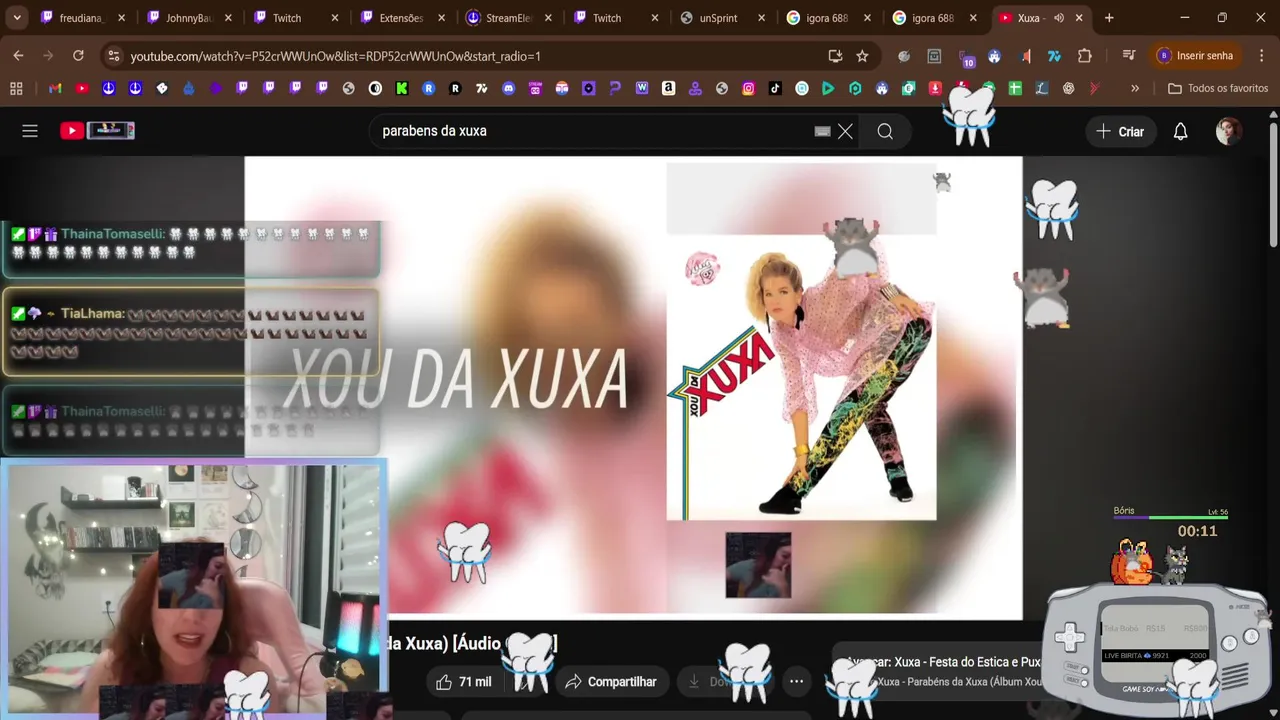Open the apps grid in bookmarks bar
Viewport: 1280px width, 720px height.
[16, 88]
